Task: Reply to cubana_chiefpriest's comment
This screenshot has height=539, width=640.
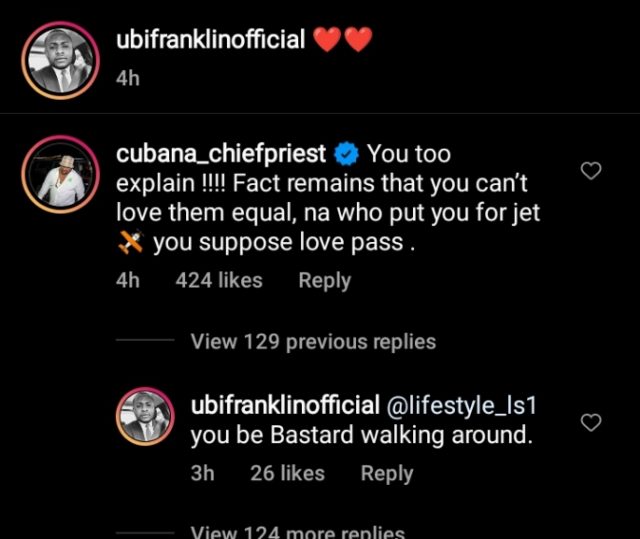Action: [x=324, y=281]
